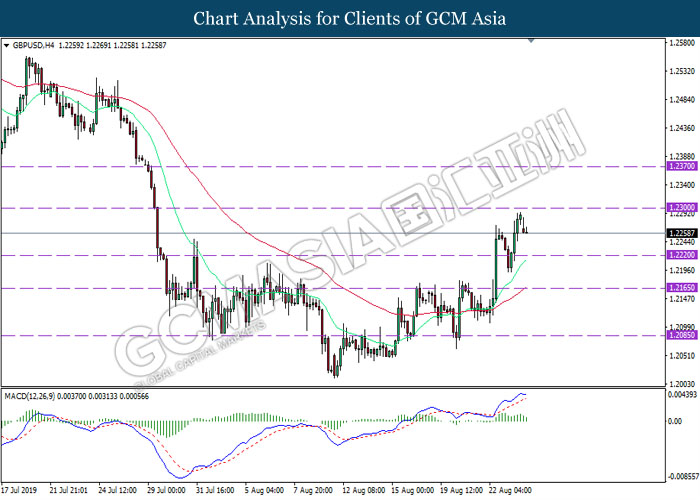Click the 21 Jul 21:01 time label
Viewport: 700px width, 500px height.
[69, 490]
